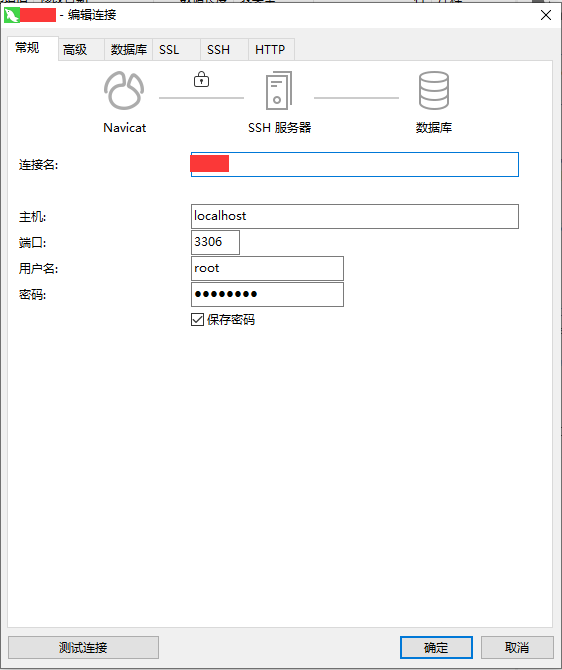This screenshot has width=562, height=670.
Task: Click the green MySQL icon in title bar
Action: [12, 15]
